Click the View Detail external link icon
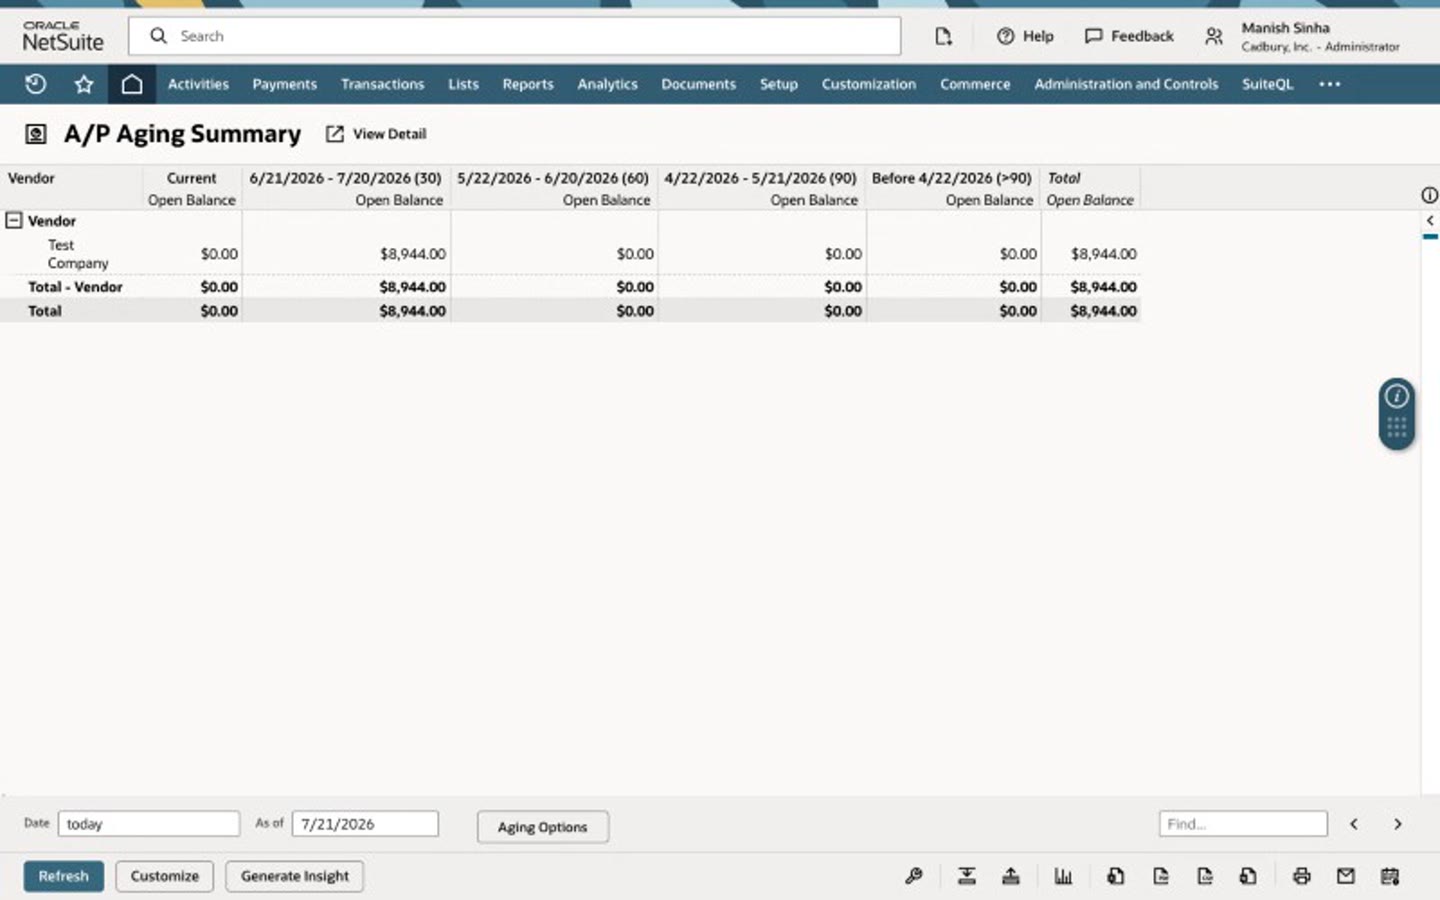Screen dimensions: 1440x900 coord(335,134)
